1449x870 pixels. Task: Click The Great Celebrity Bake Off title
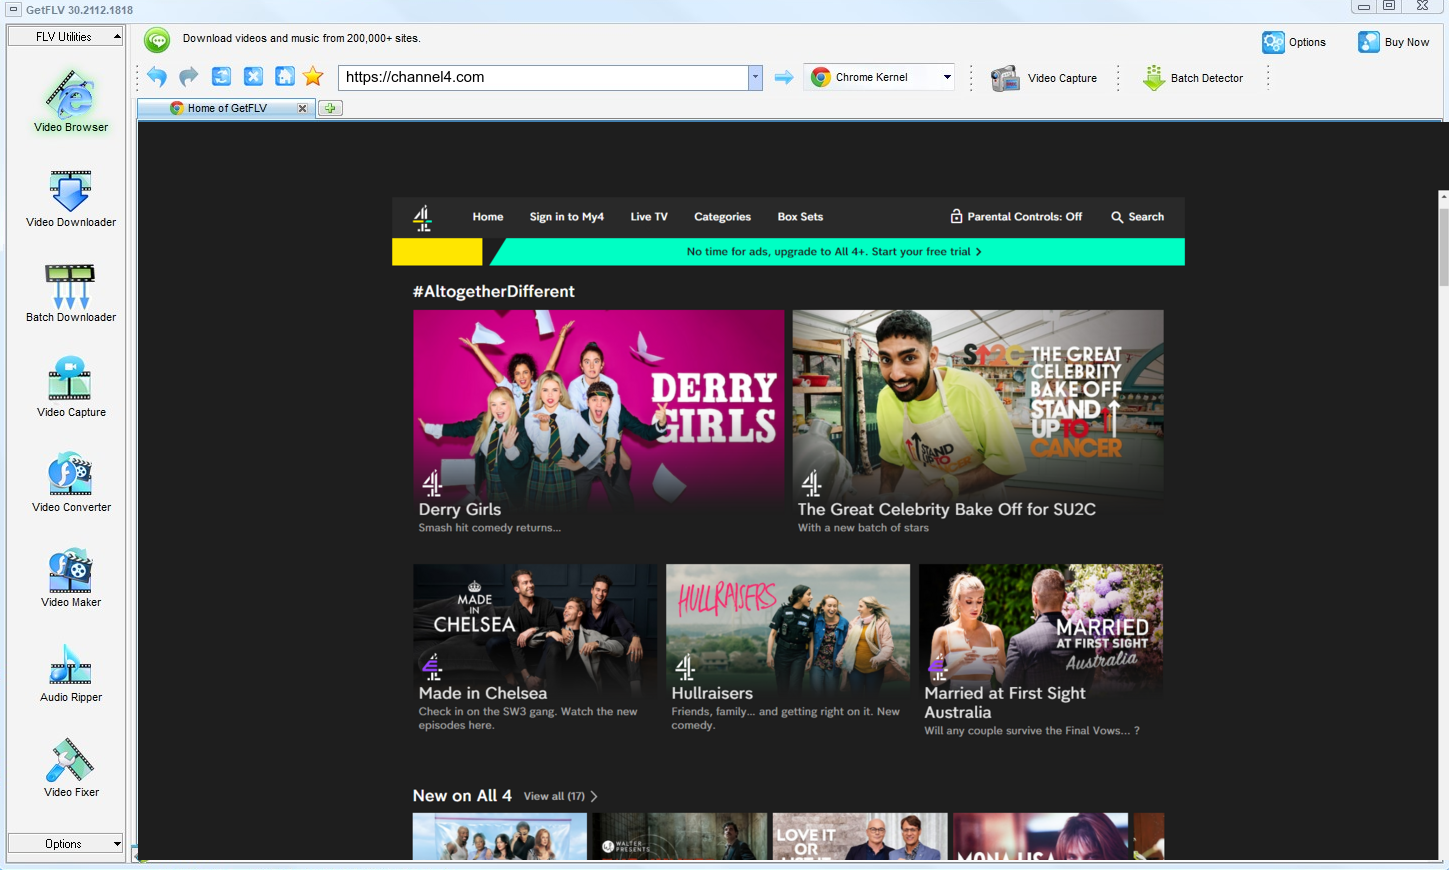click(x=947, y=510)
